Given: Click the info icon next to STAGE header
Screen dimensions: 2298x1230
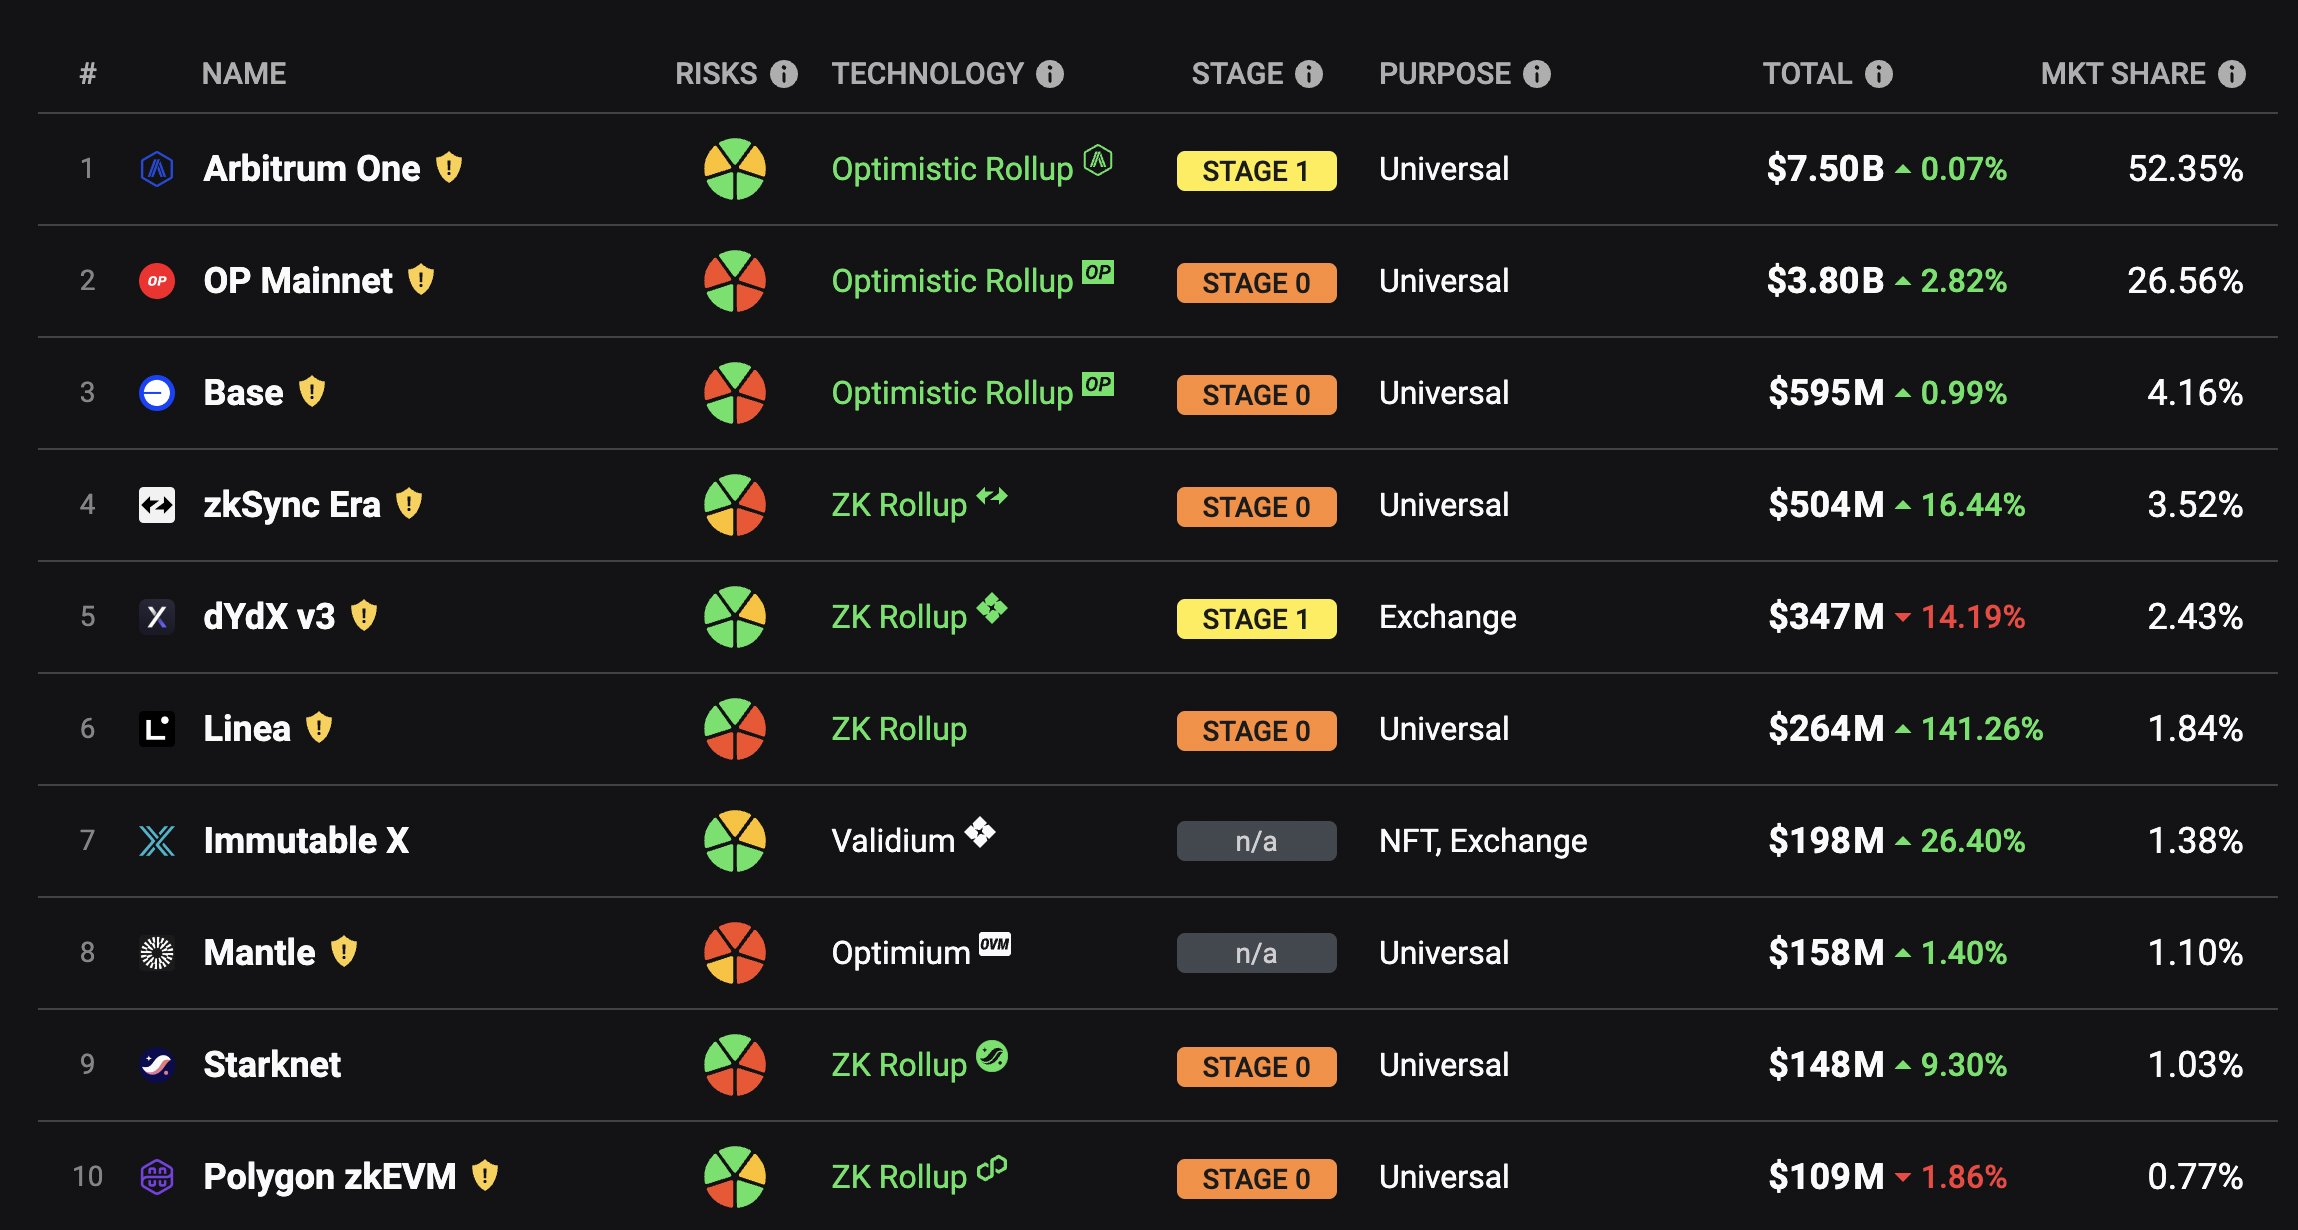Looking at the screenshot, I should (x=1309, y=74).
